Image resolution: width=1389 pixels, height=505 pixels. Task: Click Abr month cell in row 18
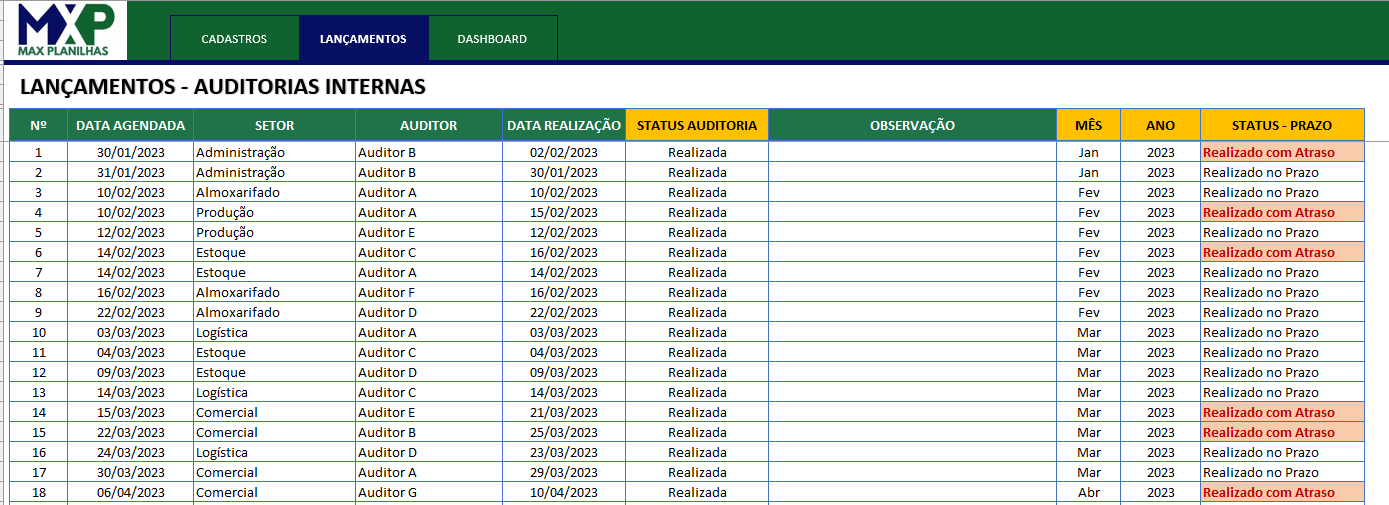tap(1089, 492)
